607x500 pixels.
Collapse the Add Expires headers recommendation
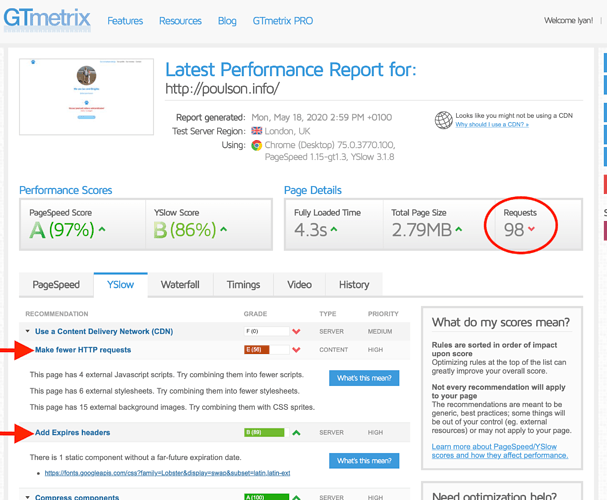coord(72,433)
